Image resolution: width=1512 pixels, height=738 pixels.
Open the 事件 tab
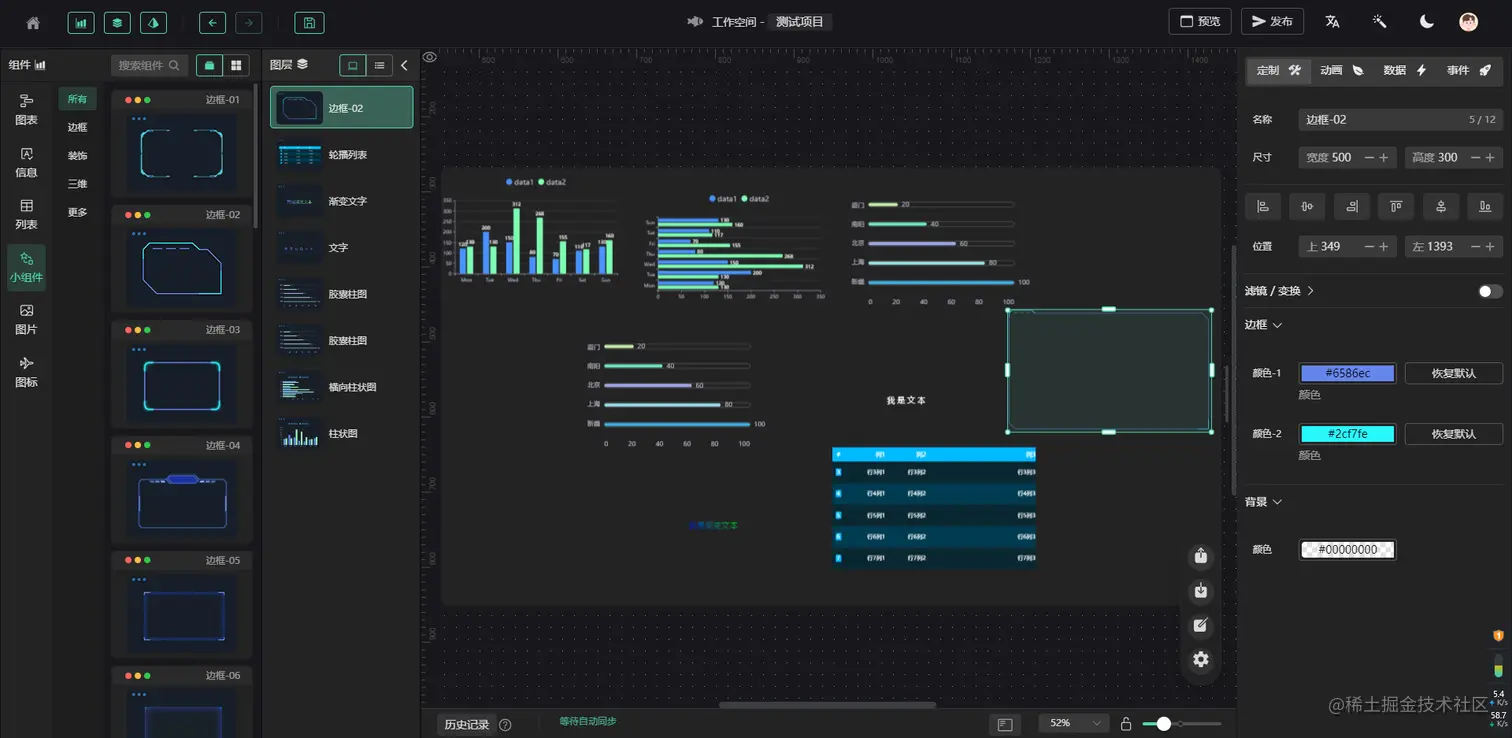tap(1469, 71)
